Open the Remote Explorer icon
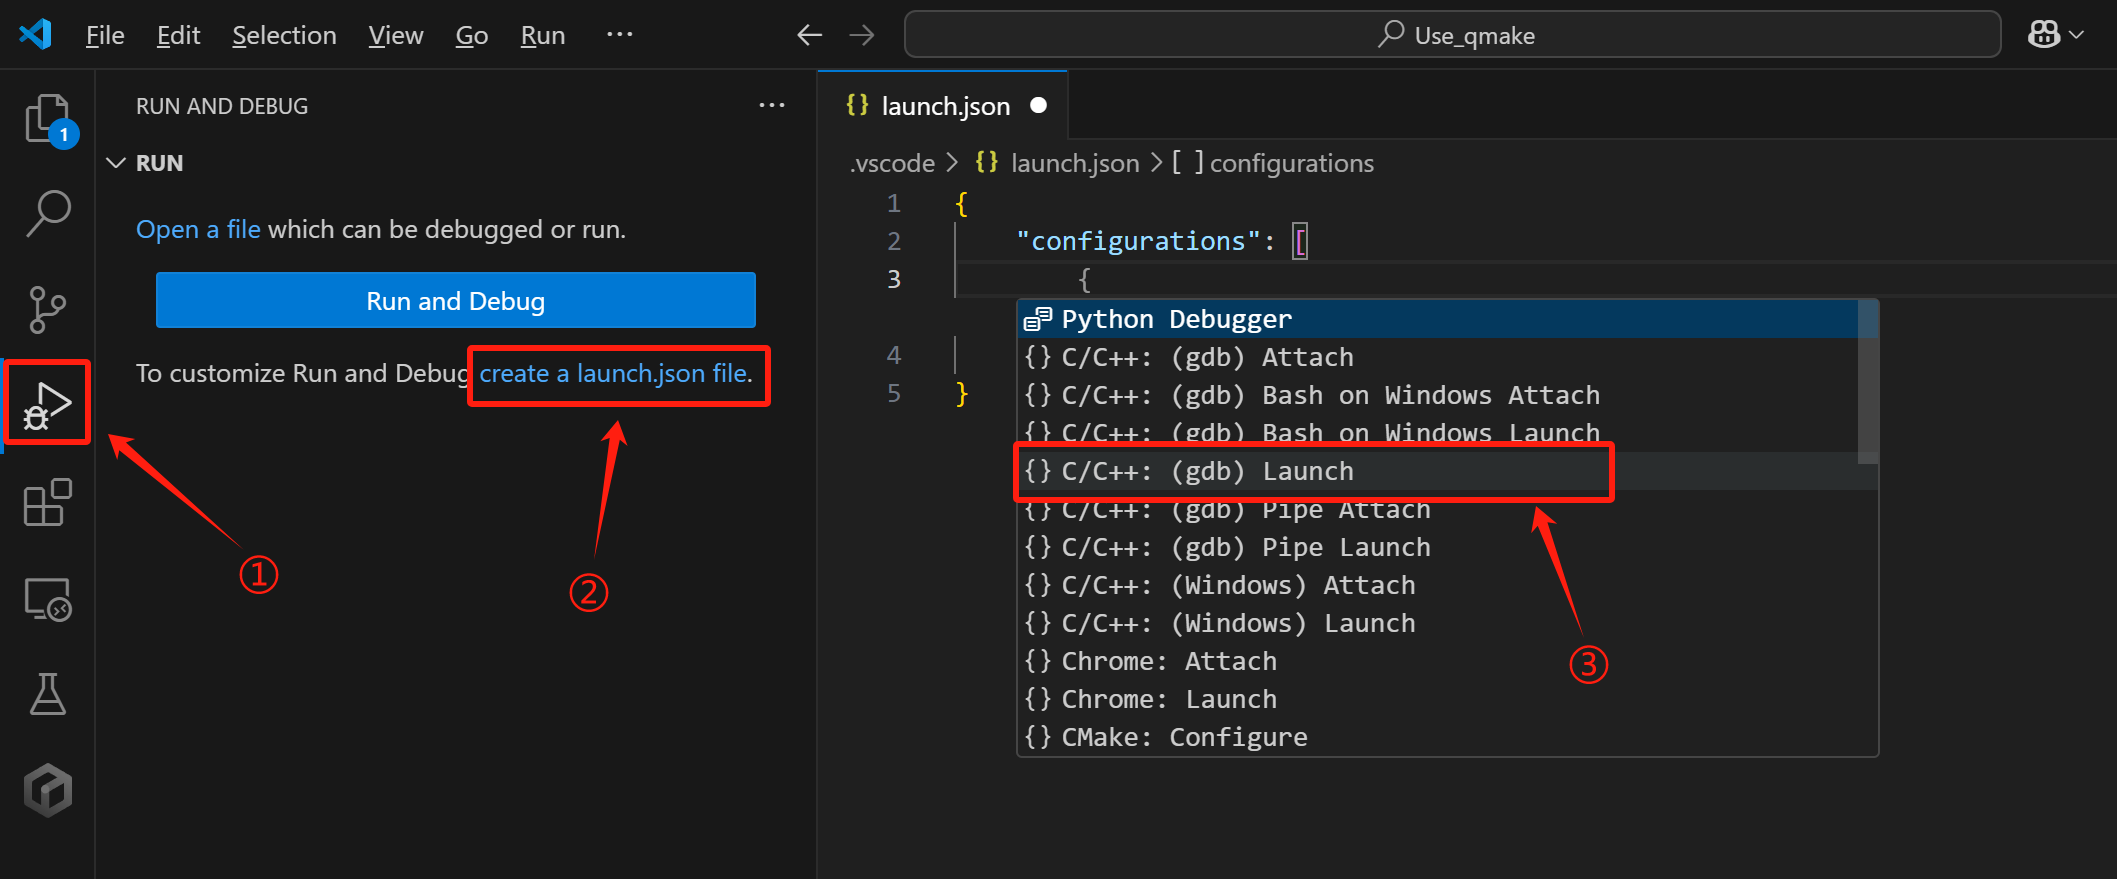Viewport: 2117px width, 879px height. point(47,599)
